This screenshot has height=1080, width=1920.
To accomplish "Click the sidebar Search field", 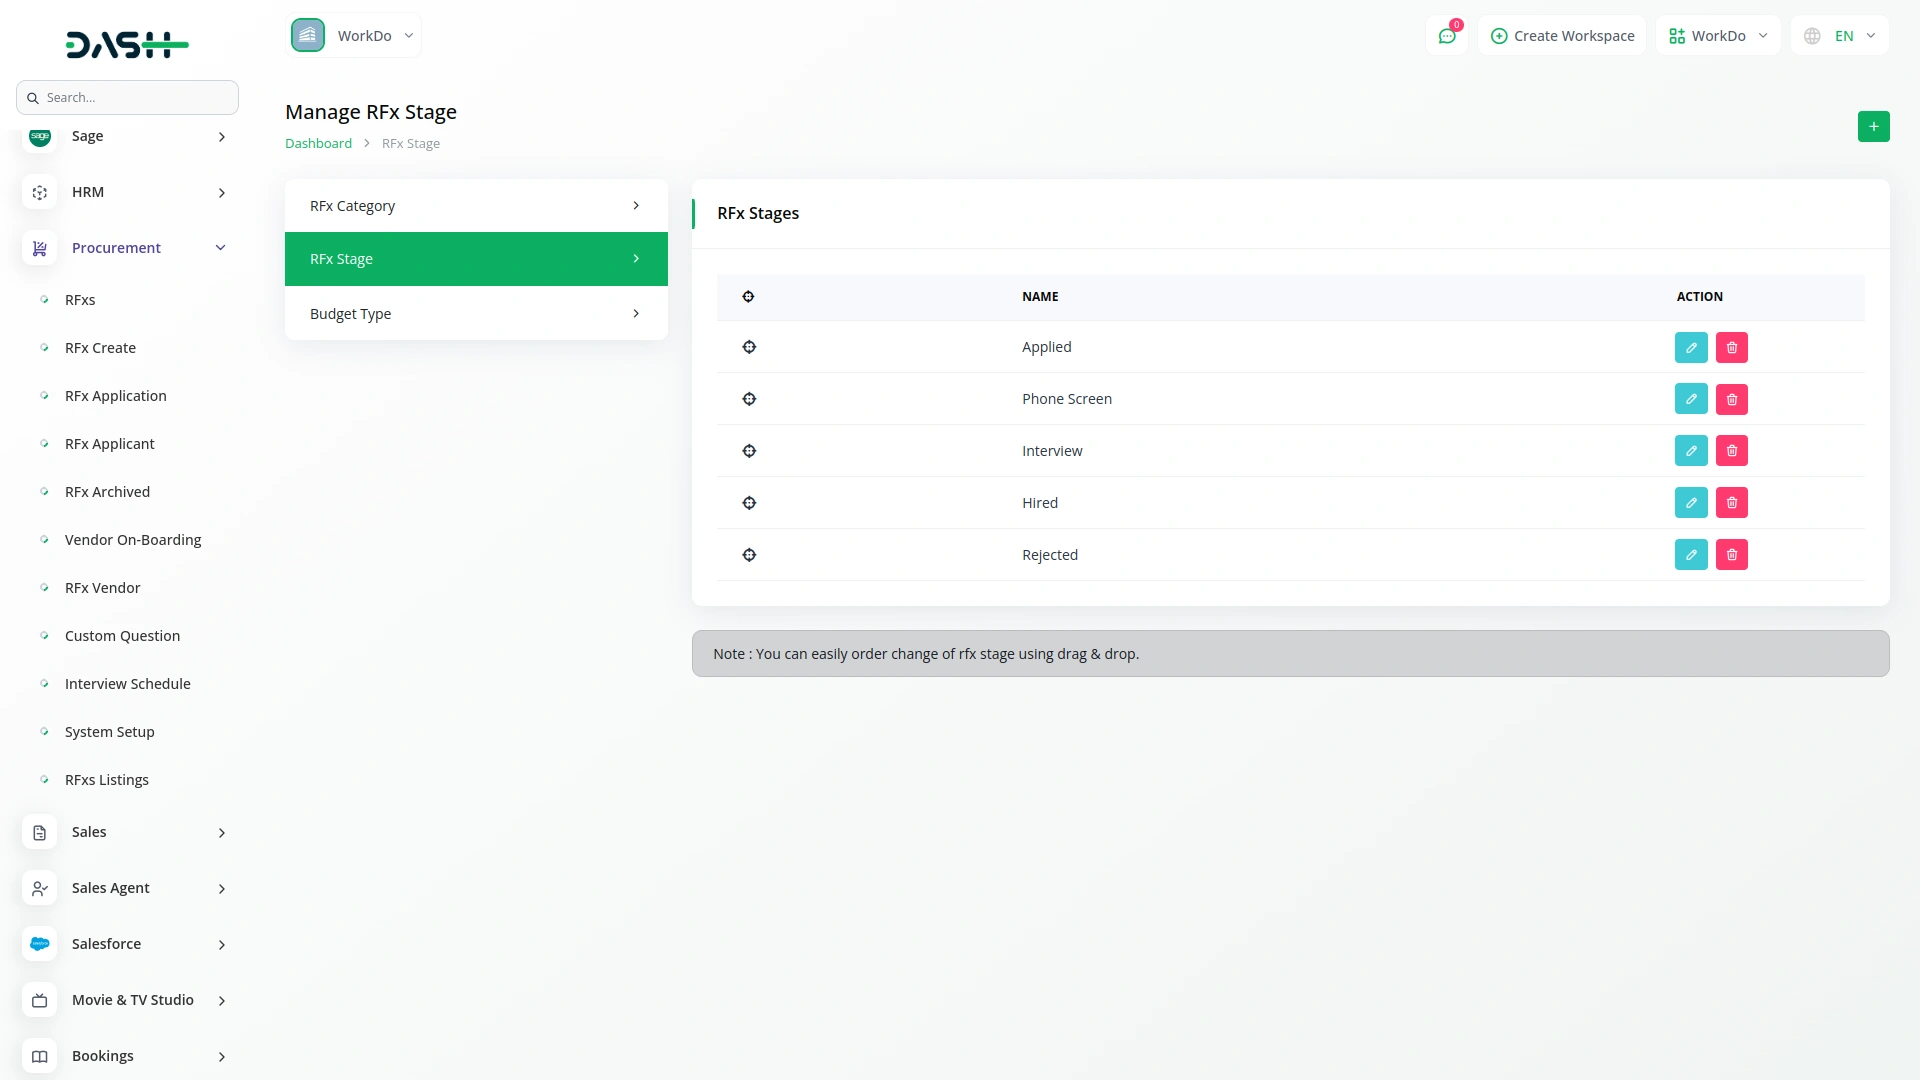I will click(127, 98).
